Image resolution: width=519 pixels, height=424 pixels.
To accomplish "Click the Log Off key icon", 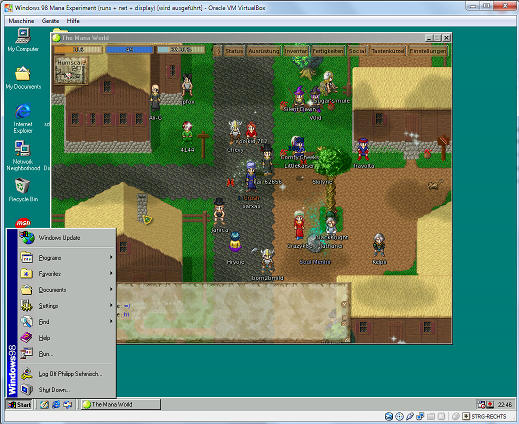I will [x=27, y=374].
